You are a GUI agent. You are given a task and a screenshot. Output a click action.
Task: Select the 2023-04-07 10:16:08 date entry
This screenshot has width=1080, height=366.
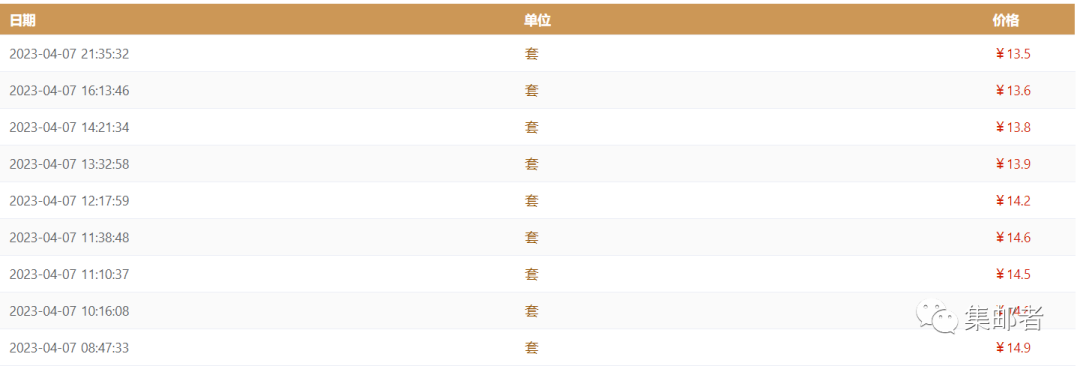pos(69,311)
